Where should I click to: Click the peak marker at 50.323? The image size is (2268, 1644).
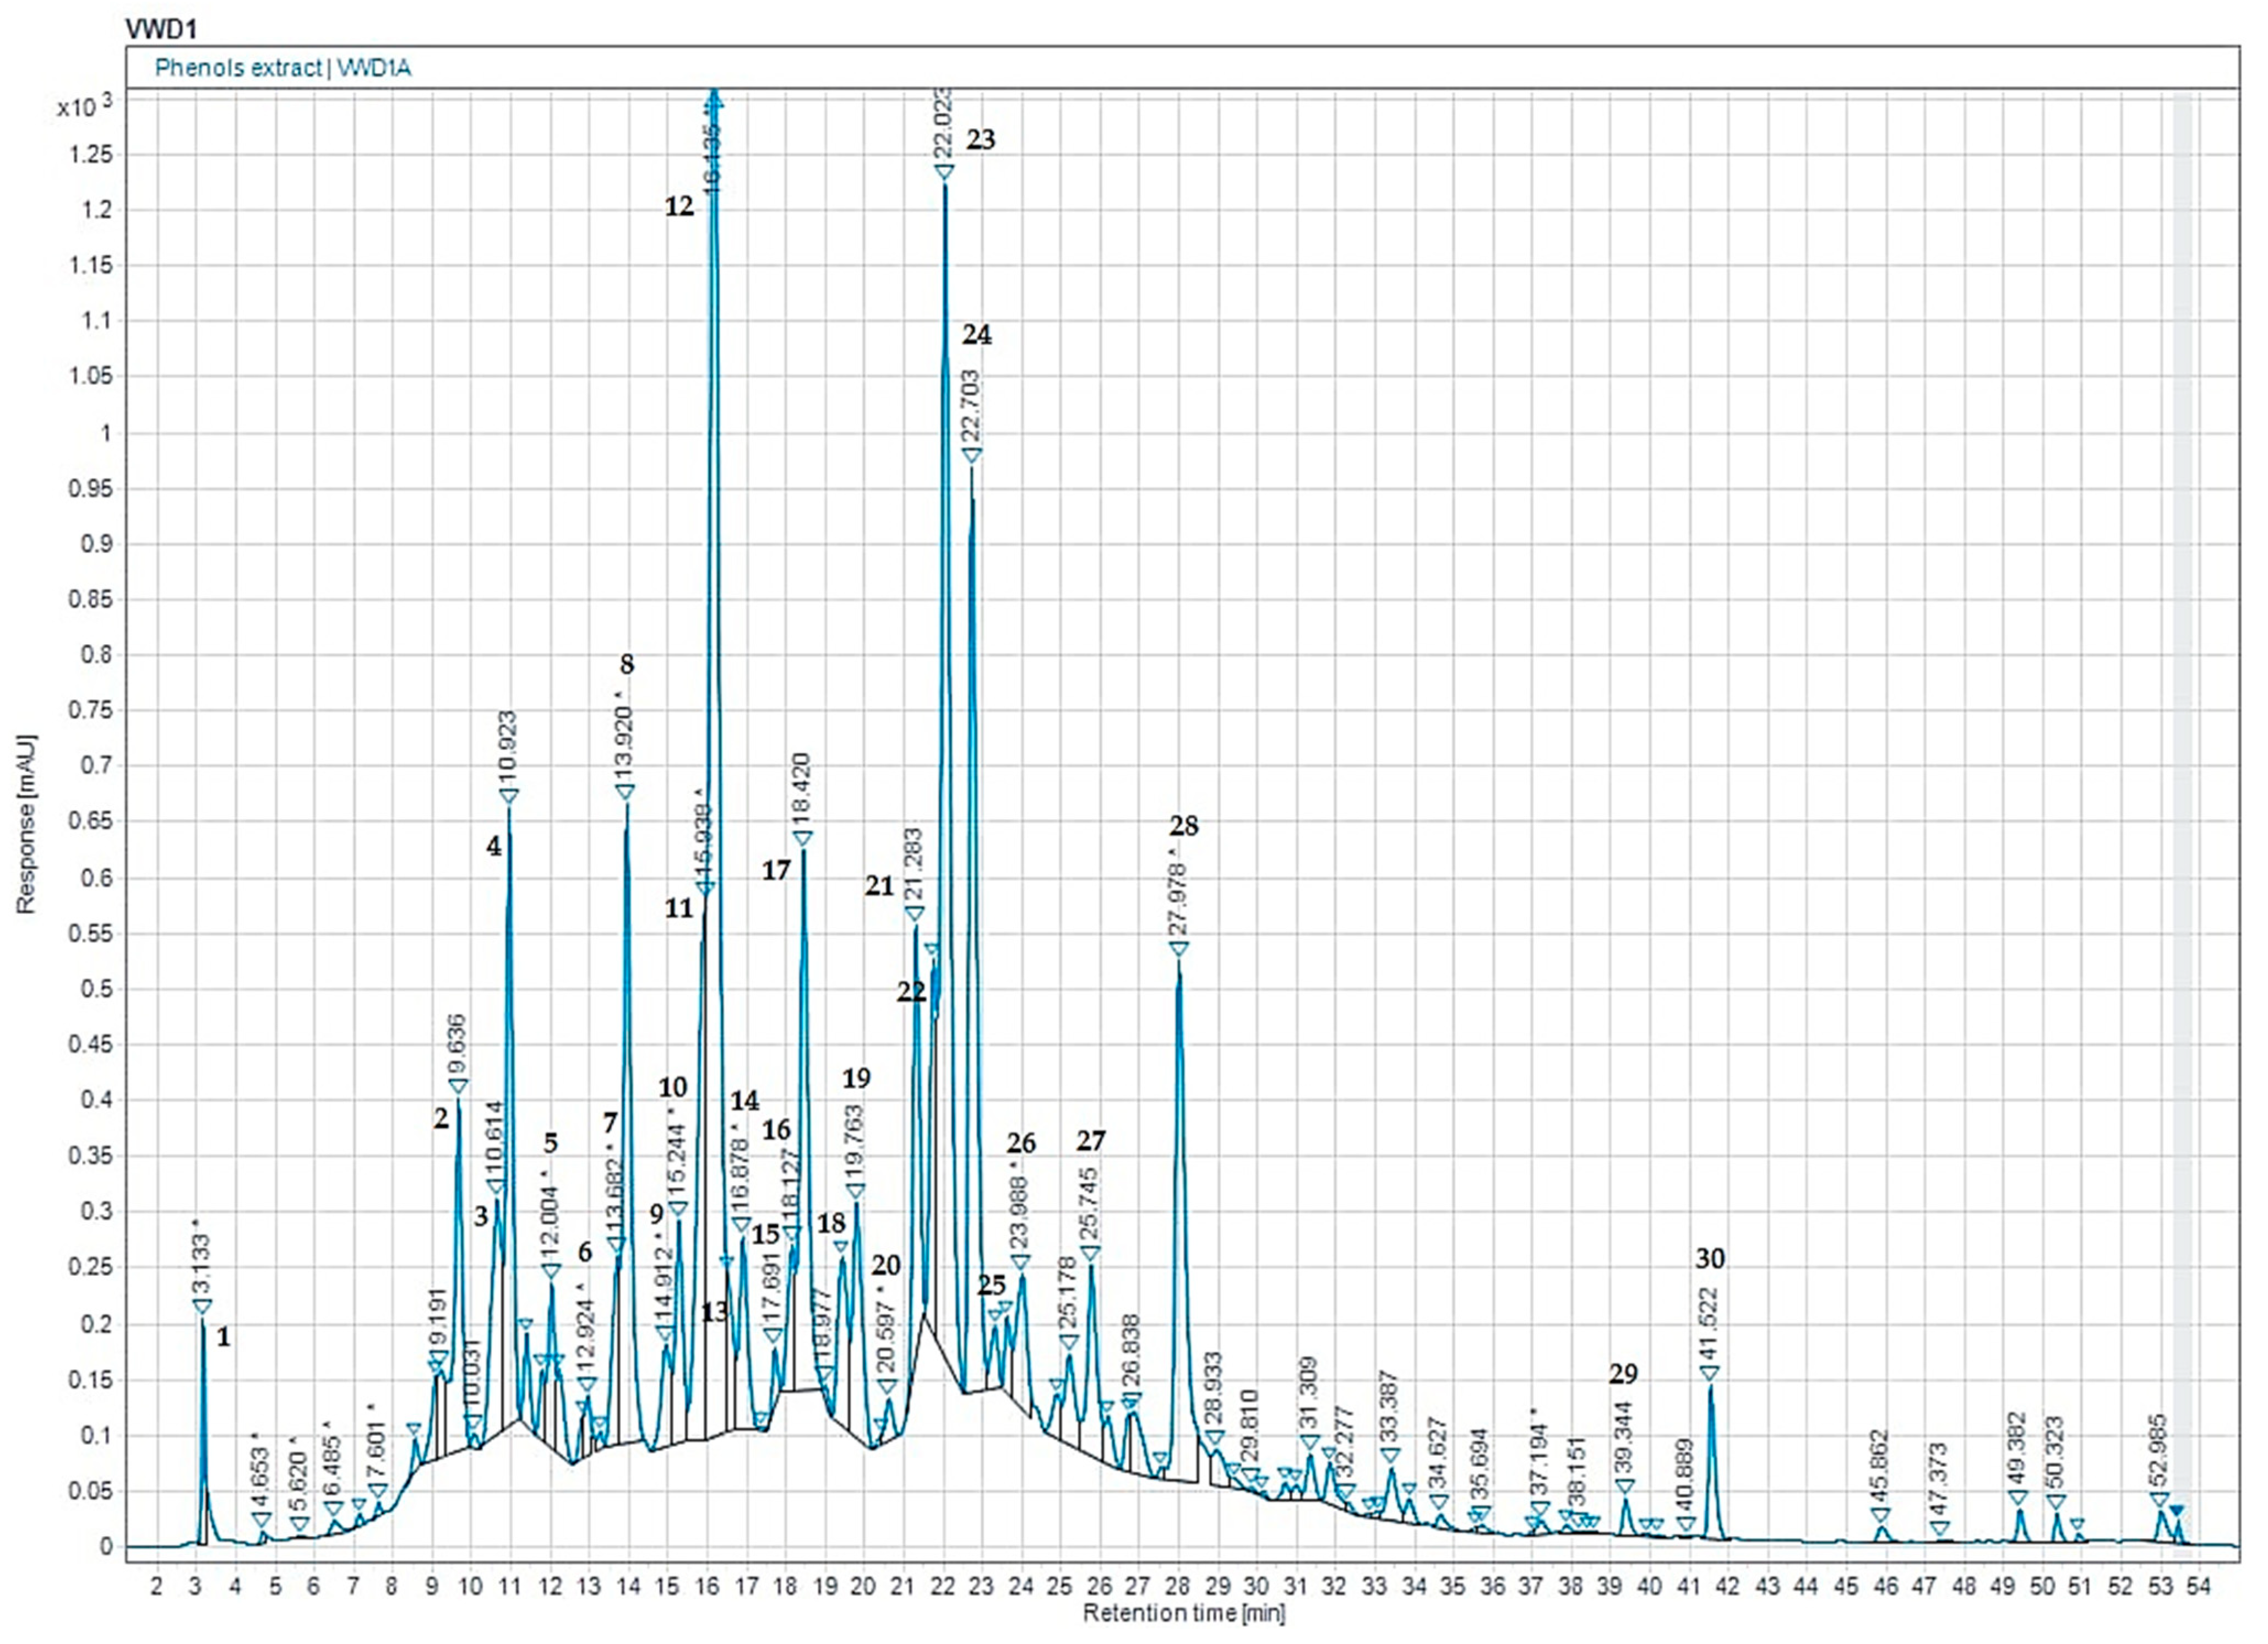(2056, 1502)
